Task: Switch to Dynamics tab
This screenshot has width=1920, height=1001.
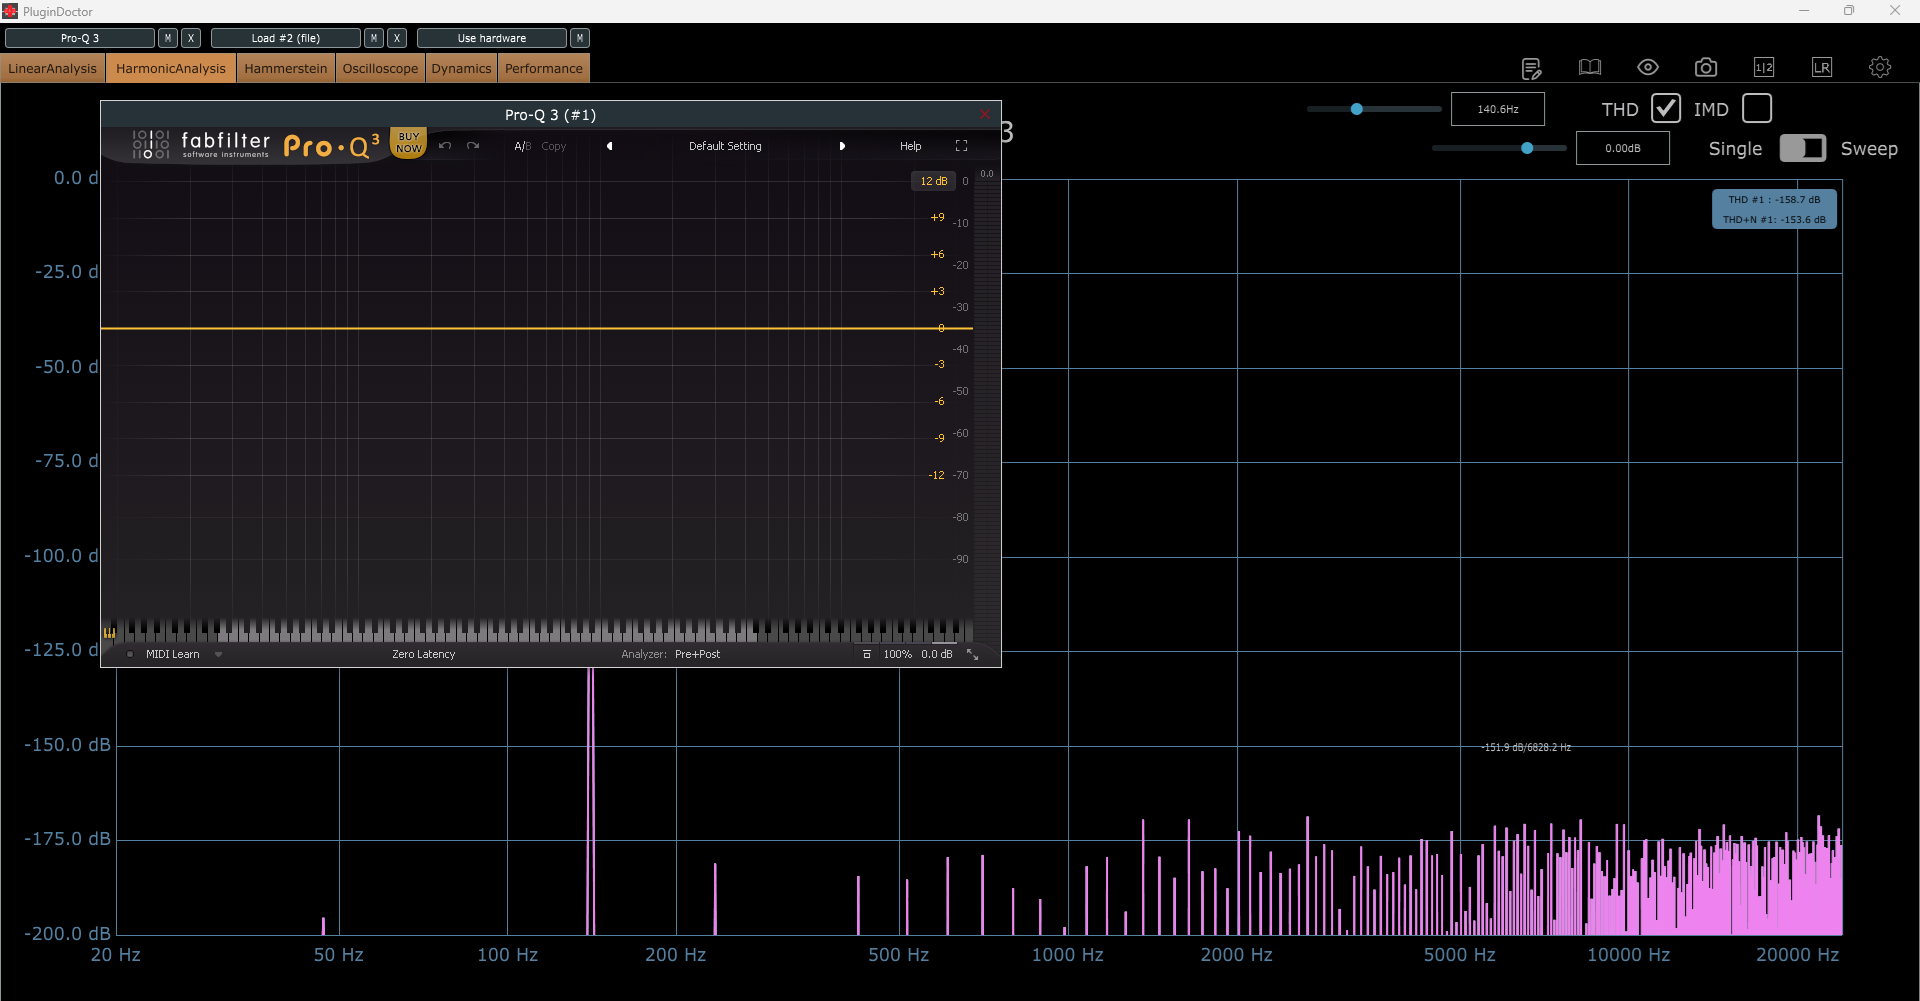Action: (461, 68)
